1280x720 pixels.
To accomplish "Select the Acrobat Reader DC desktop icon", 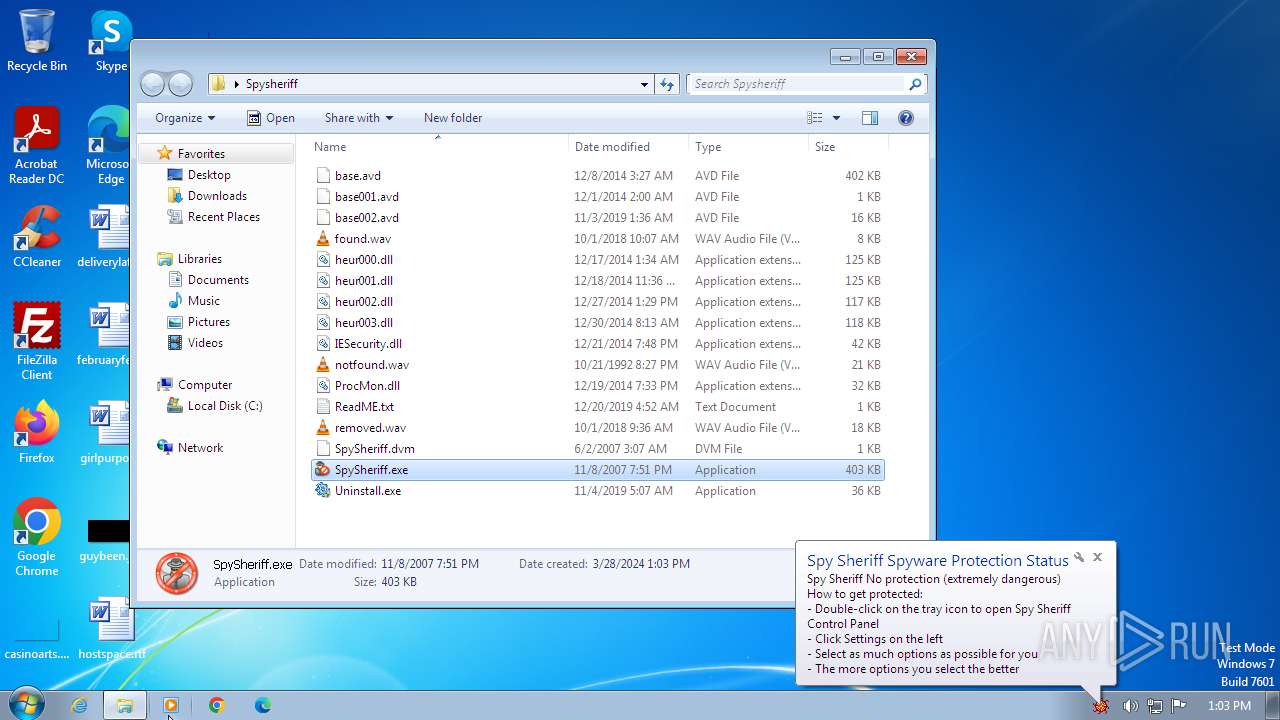I will 37,146.
